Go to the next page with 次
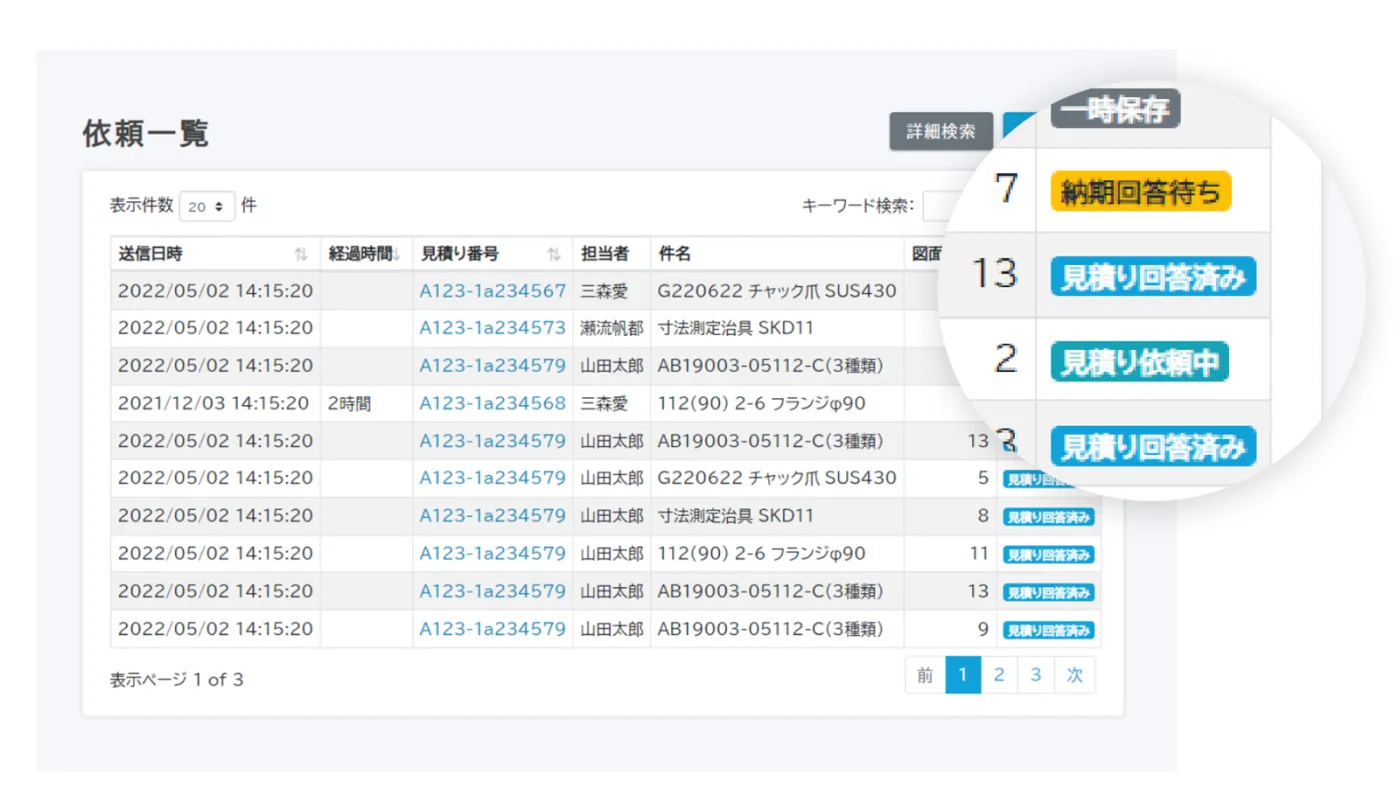Screen dimensions: 1400x800 [1075, 675]
